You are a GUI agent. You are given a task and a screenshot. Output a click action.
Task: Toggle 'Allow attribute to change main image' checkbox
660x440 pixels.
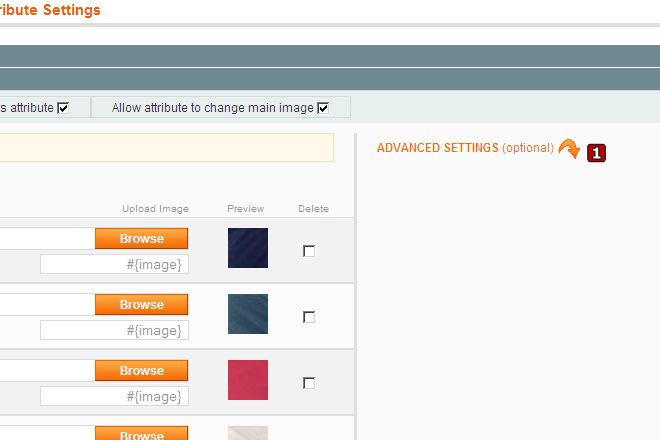click(323, 108)
